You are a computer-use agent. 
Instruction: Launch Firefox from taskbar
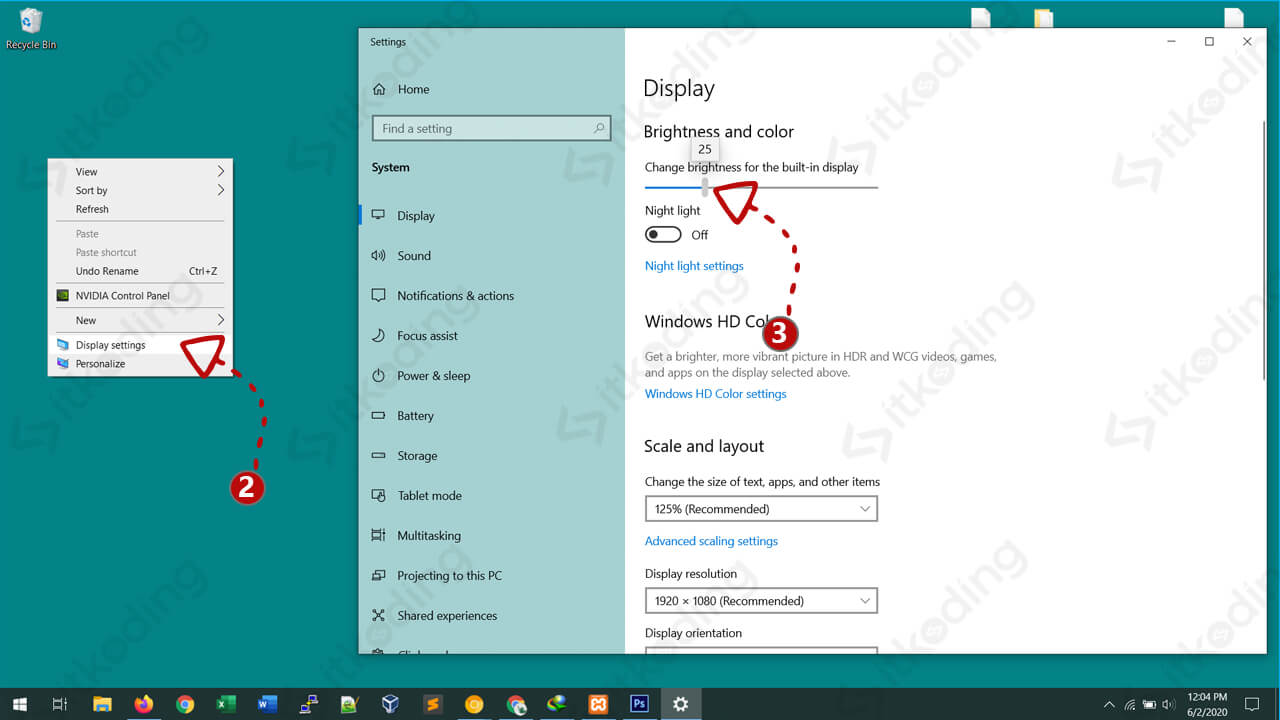pos(143,704)
